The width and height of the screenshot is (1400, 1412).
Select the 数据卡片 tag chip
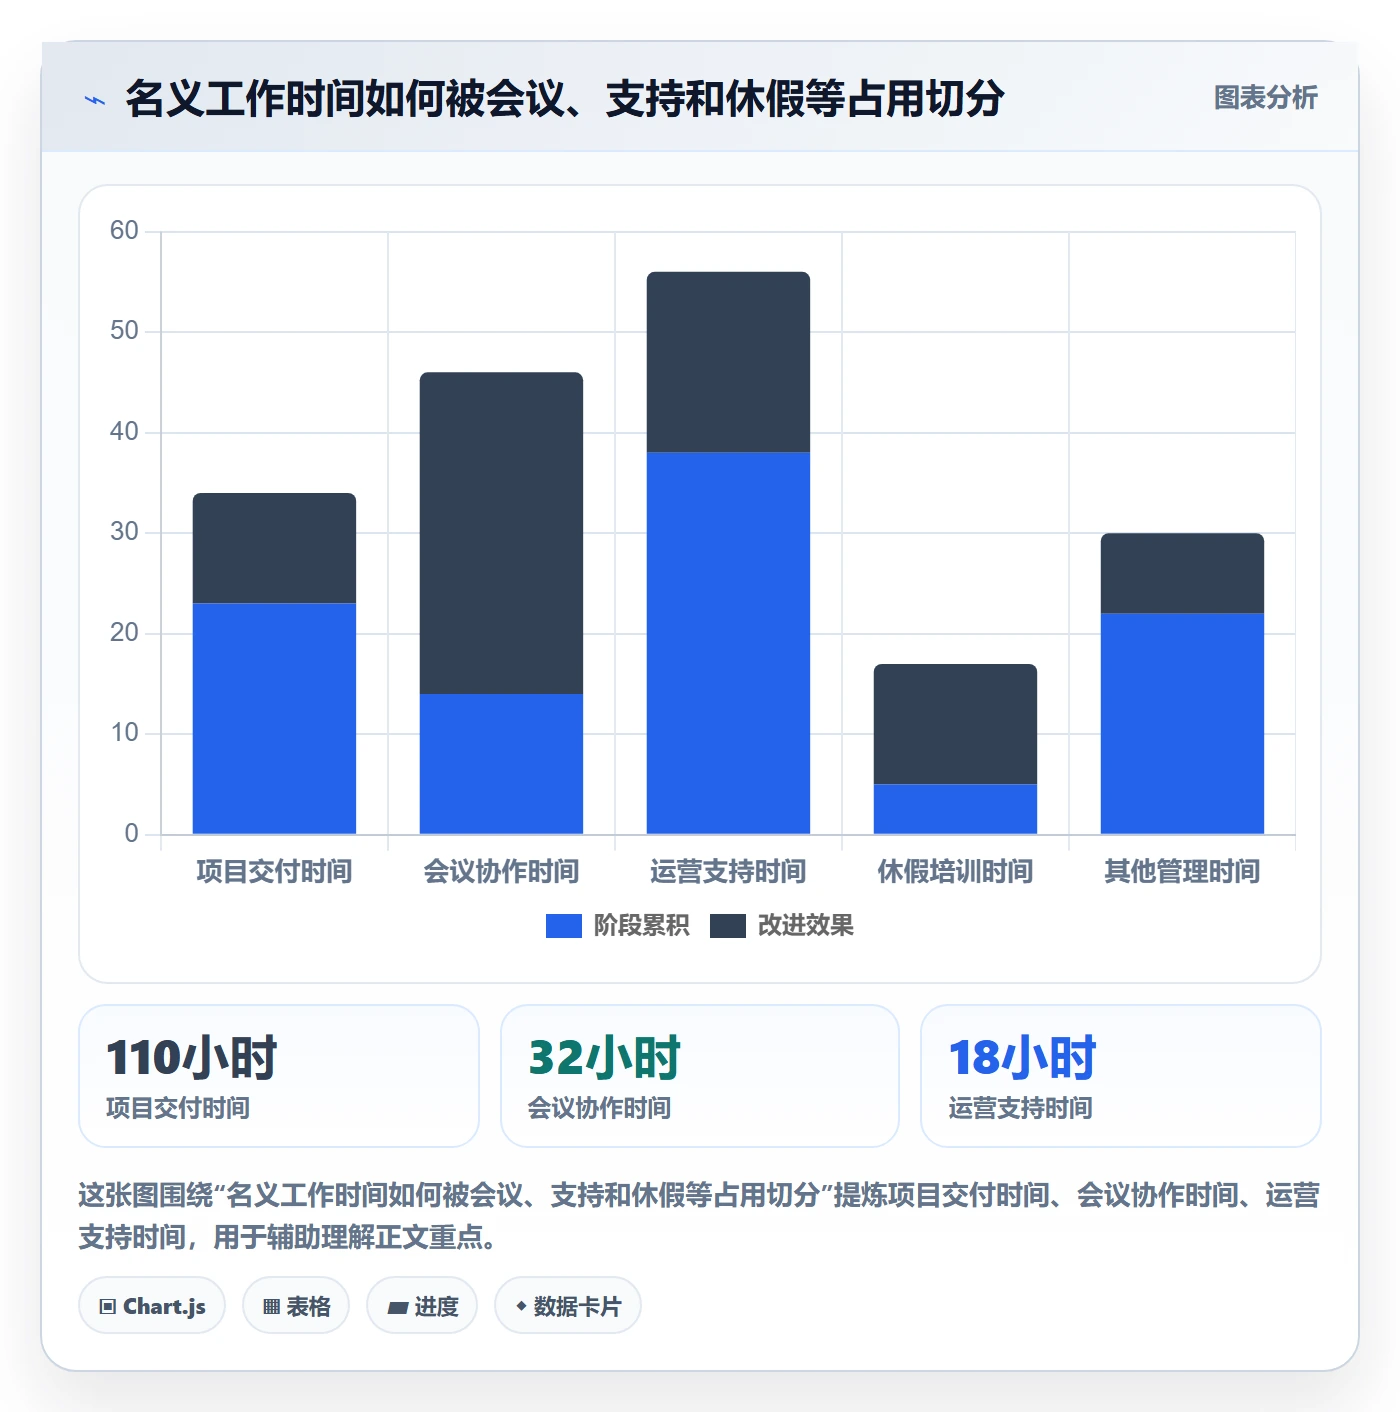click(568, 1306)
